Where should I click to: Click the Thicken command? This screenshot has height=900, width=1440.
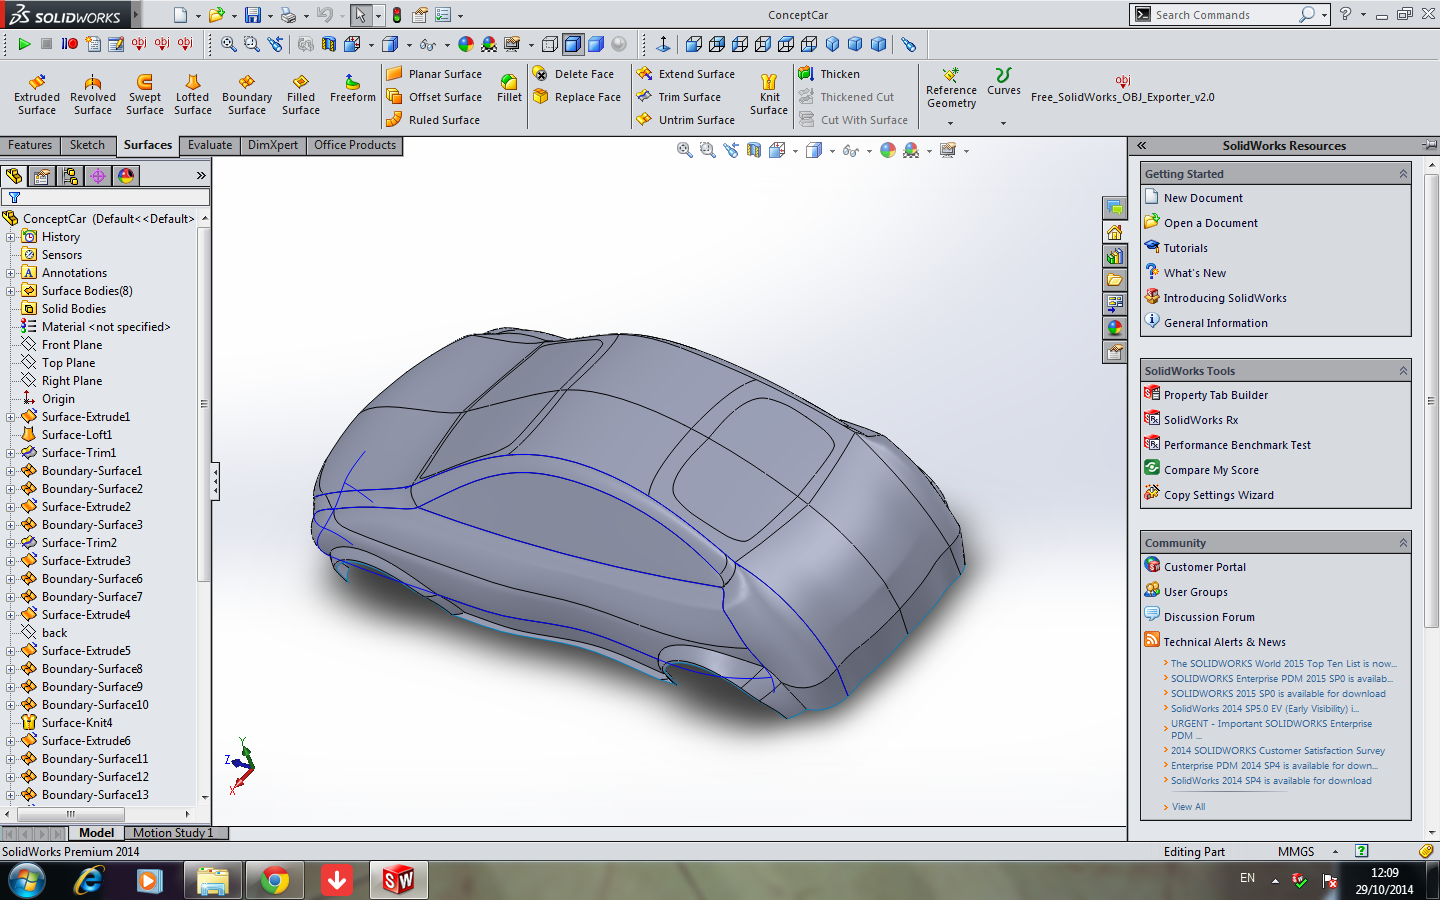[x=829, y=74]
